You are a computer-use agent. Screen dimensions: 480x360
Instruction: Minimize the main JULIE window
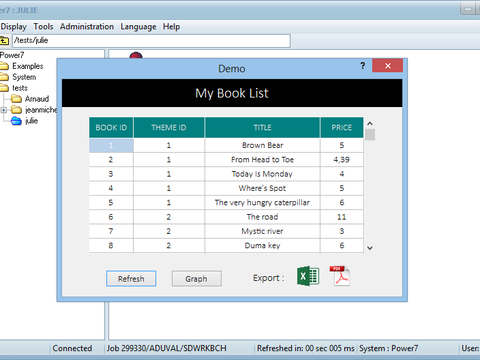[x=468, y=9]
